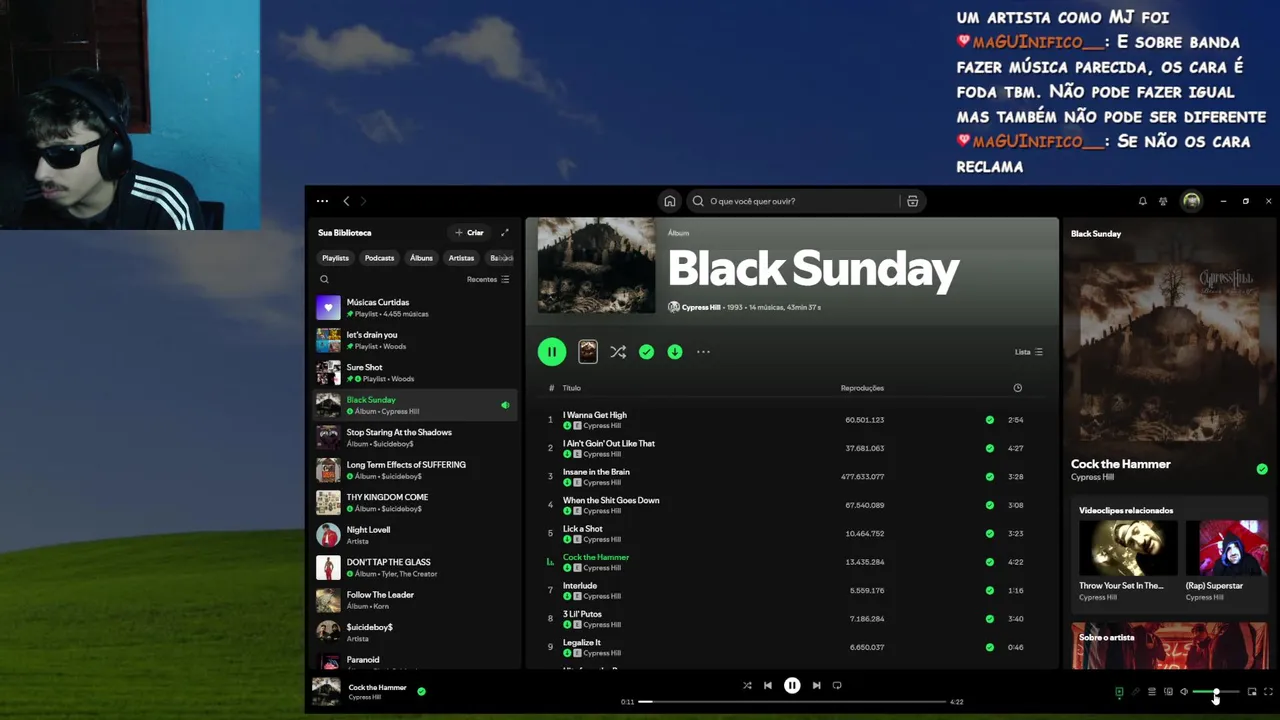This screenshot has width=1280, height=720.
Task: Go forward with the right arrow
Action: 363,201
